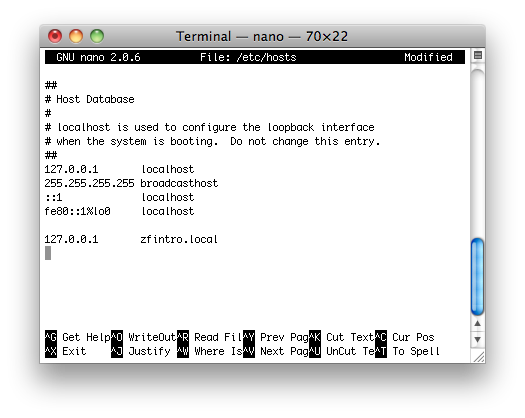This screenshot has width=525, height=418.
Task: Click 'GNU nano 2.0.6' header text
Action: point(98,57)
